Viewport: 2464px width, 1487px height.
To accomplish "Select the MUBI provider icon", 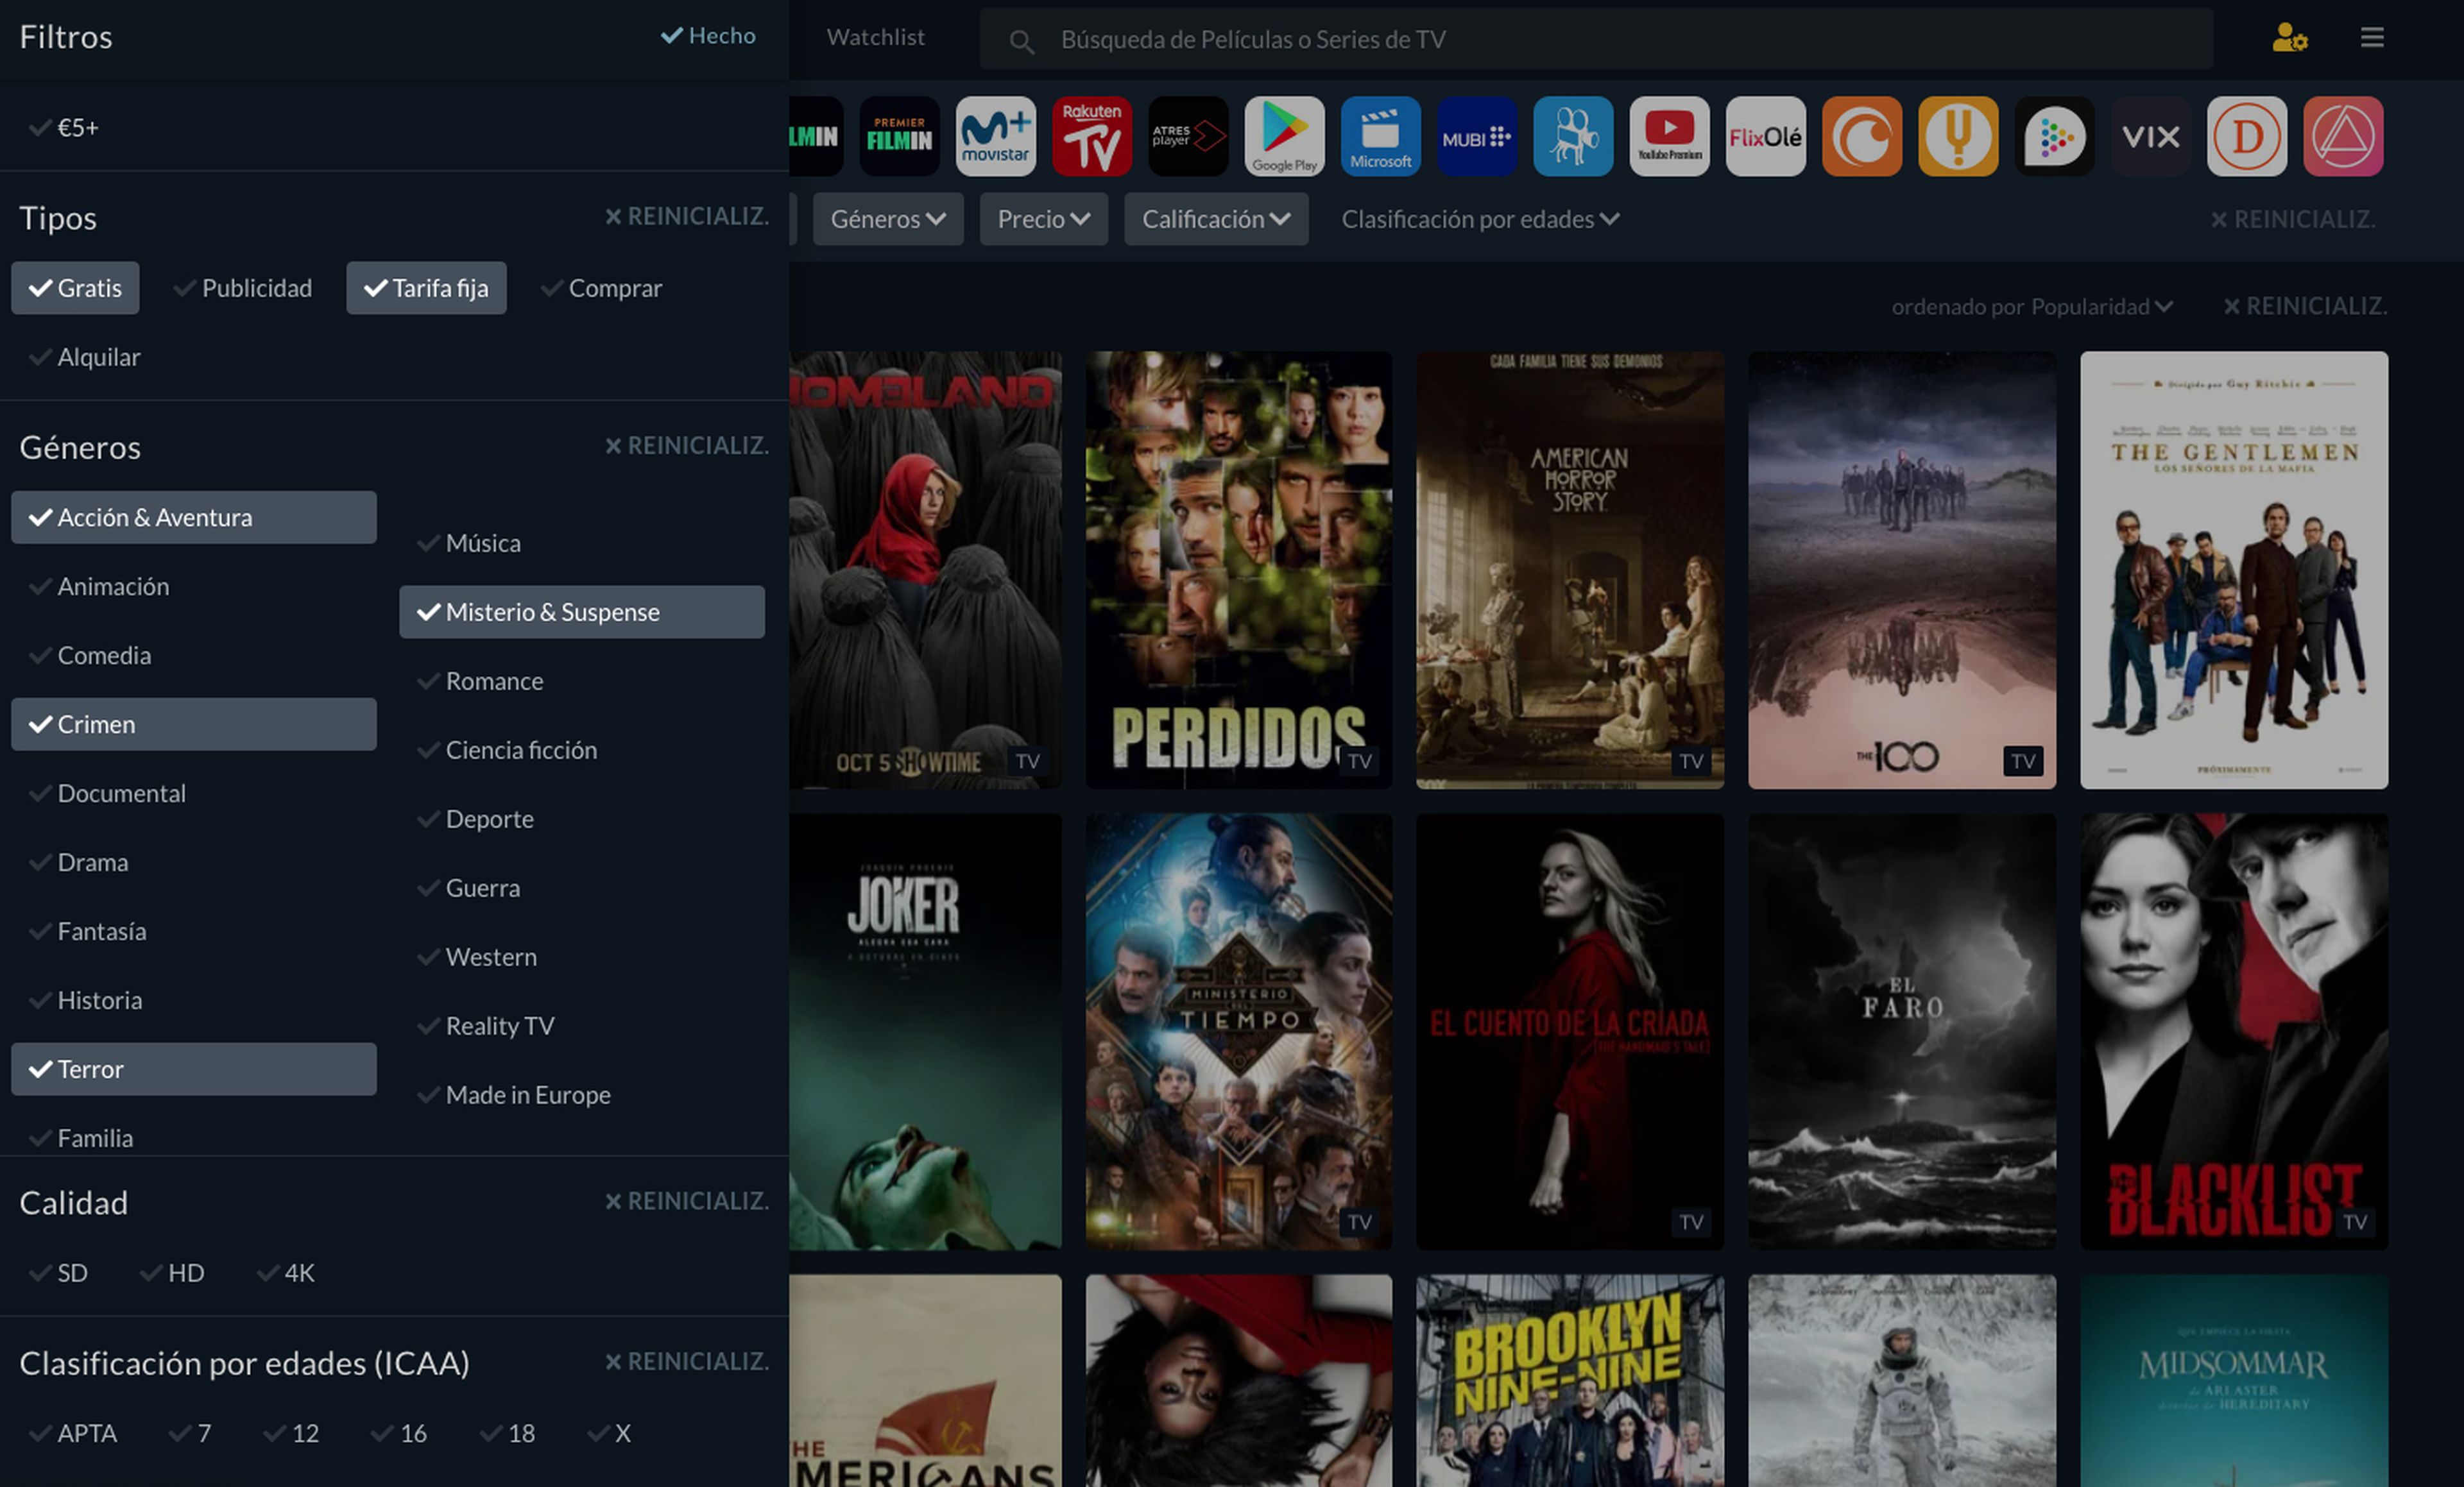I will click(1476, 136).
